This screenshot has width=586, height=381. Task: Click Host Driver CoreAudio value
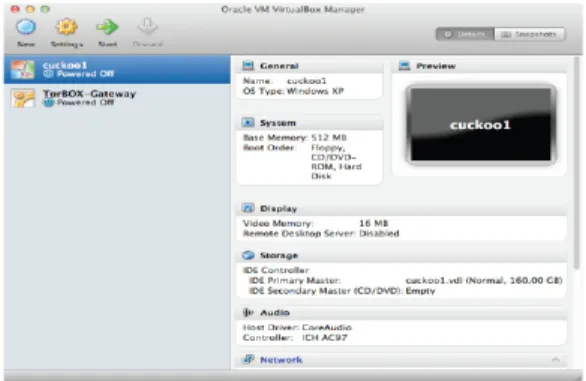click(327, 328)
